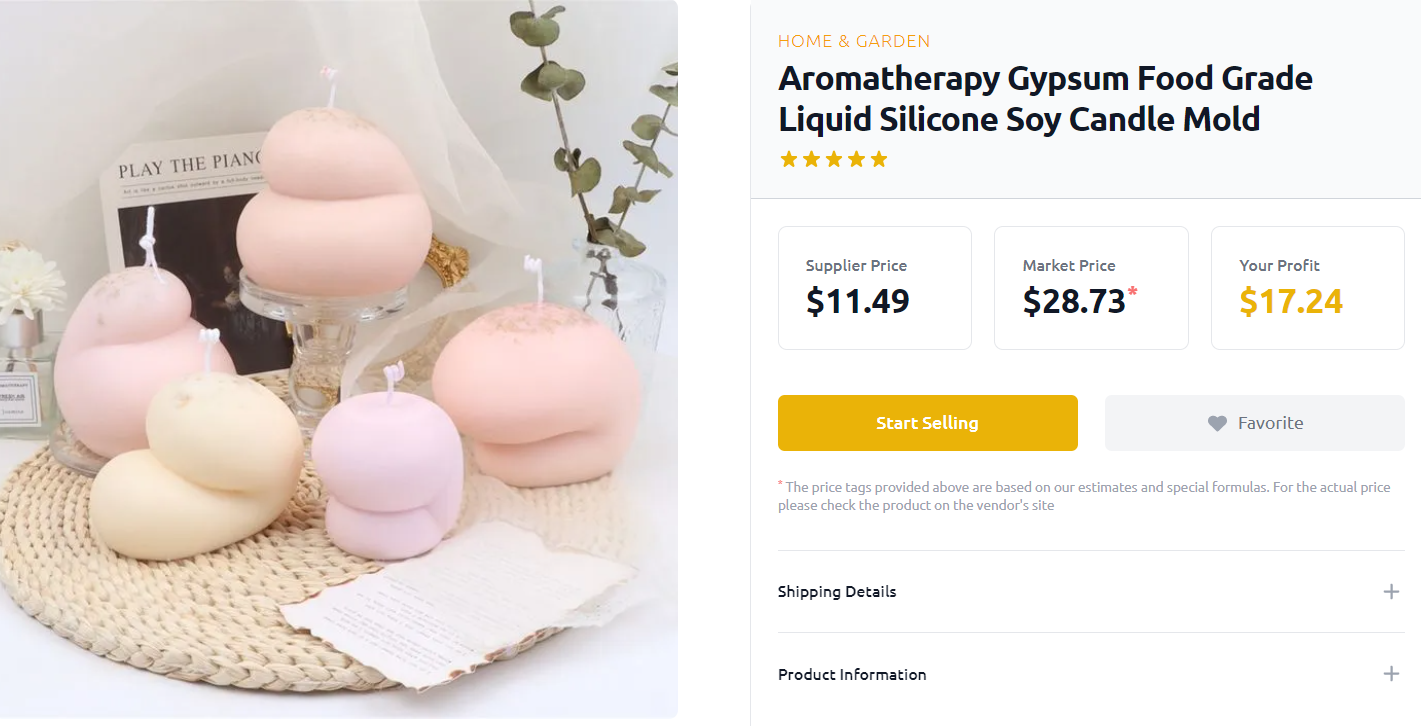Click the plus icon next to Shipping Details

tap(1391, 591)
